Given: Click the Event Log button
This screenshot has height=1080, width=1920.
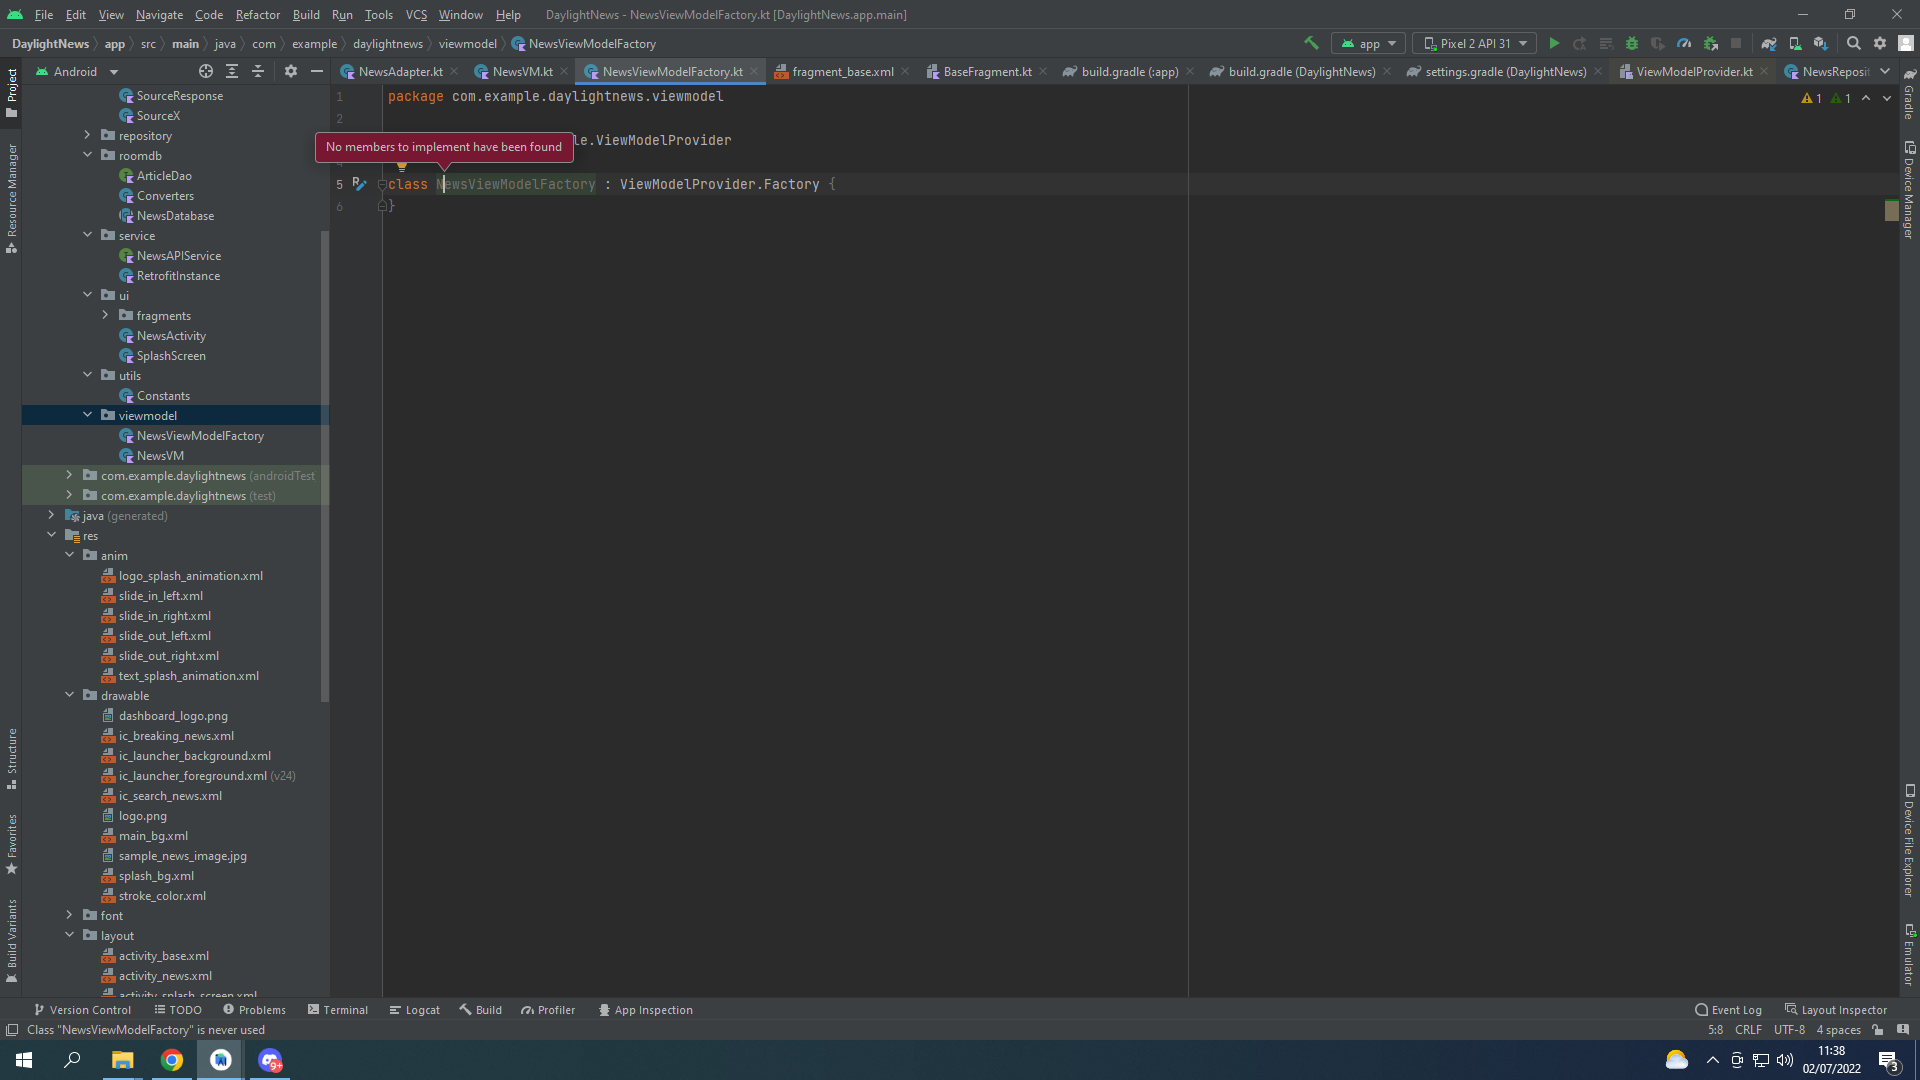Looking at the screenshot, I should pos(1728,1010).
